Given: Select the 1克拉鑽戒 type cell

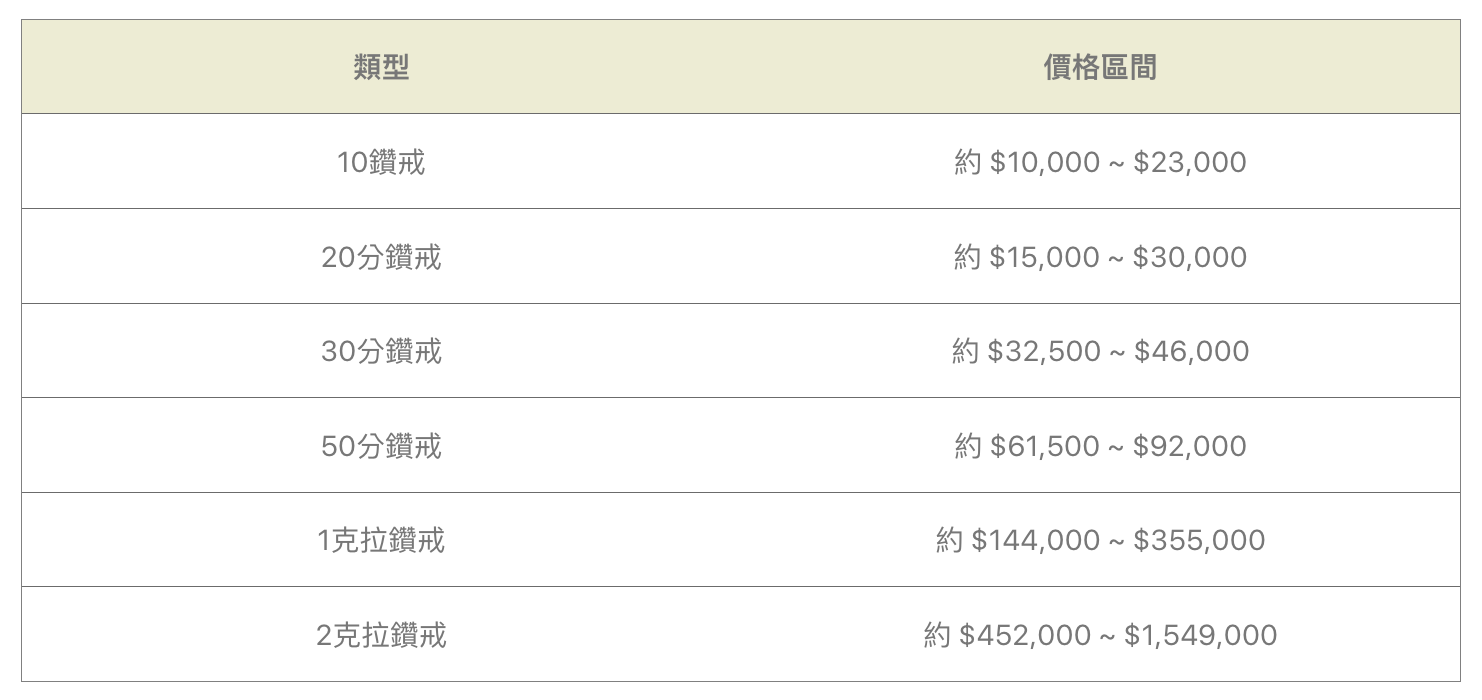Looking at the screenshot, I should coord(381,540).
